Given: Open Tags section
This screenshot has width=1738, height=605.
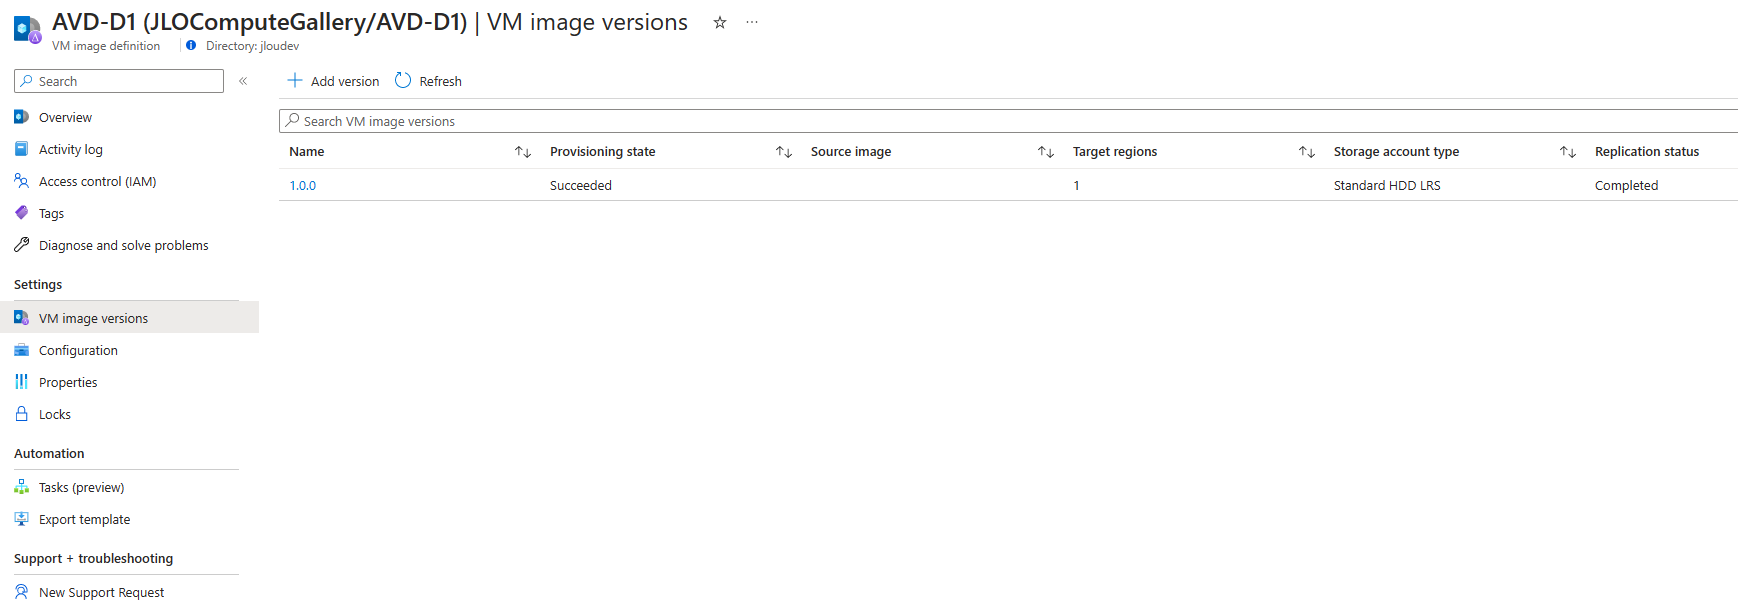Looking at the screenshot, I should [51, 213].
